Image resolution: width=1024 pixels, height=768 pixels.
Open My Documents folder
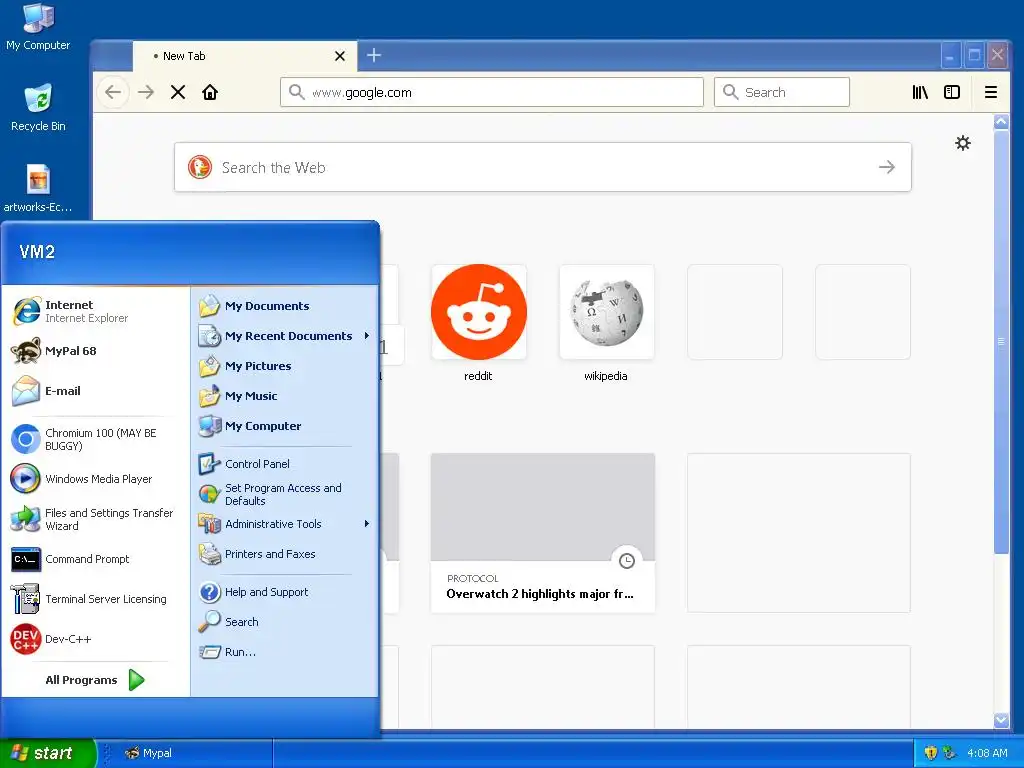[x=284, y=306]
